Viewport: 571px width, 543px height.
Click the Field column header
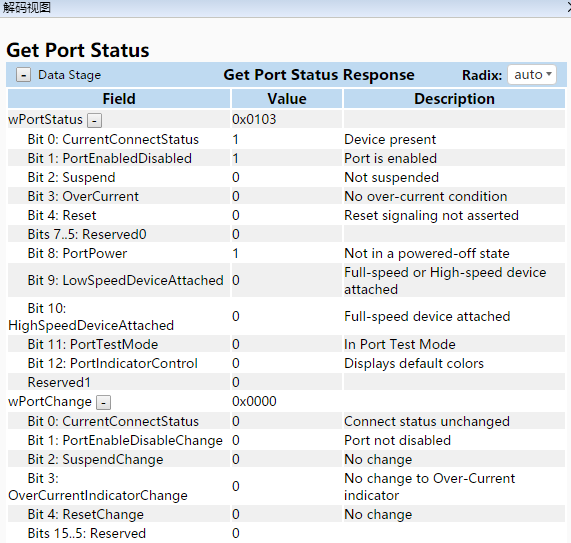pyautogui.click(x=119, y=99)
